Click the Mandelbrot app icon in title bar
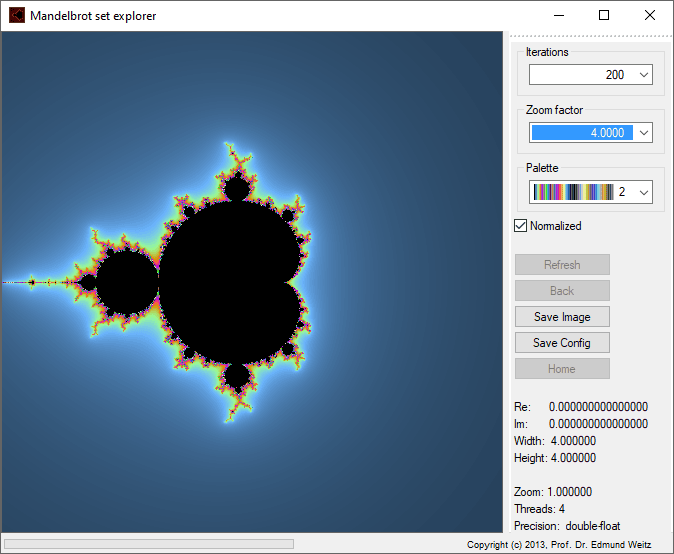674x554 pixels. (17, 15)
